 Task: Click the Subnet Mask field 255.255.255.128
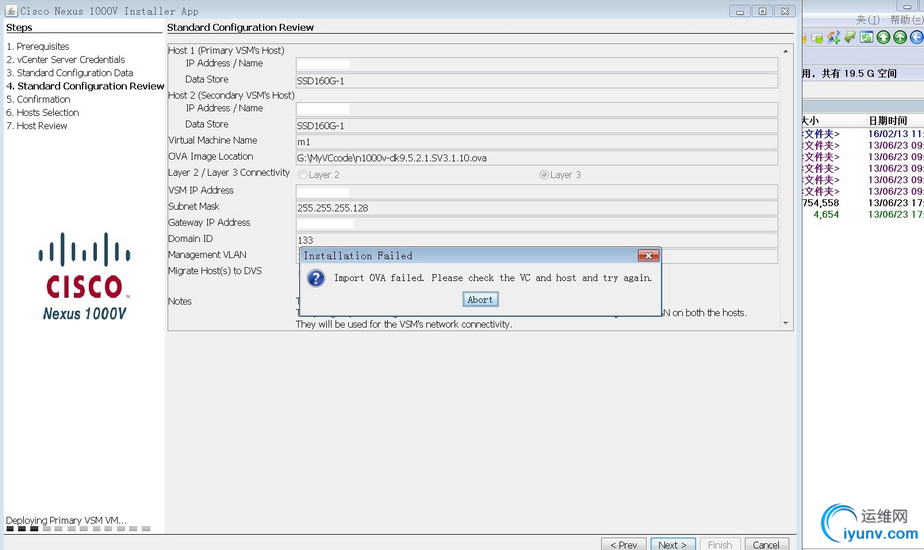coord(536,208)
